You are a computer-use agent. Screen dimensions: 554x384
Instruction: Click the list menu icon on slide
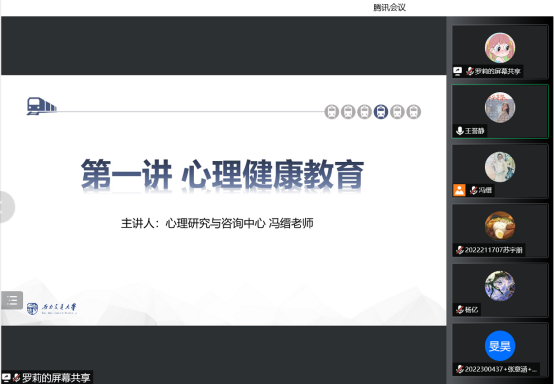(x=12, y=300)
